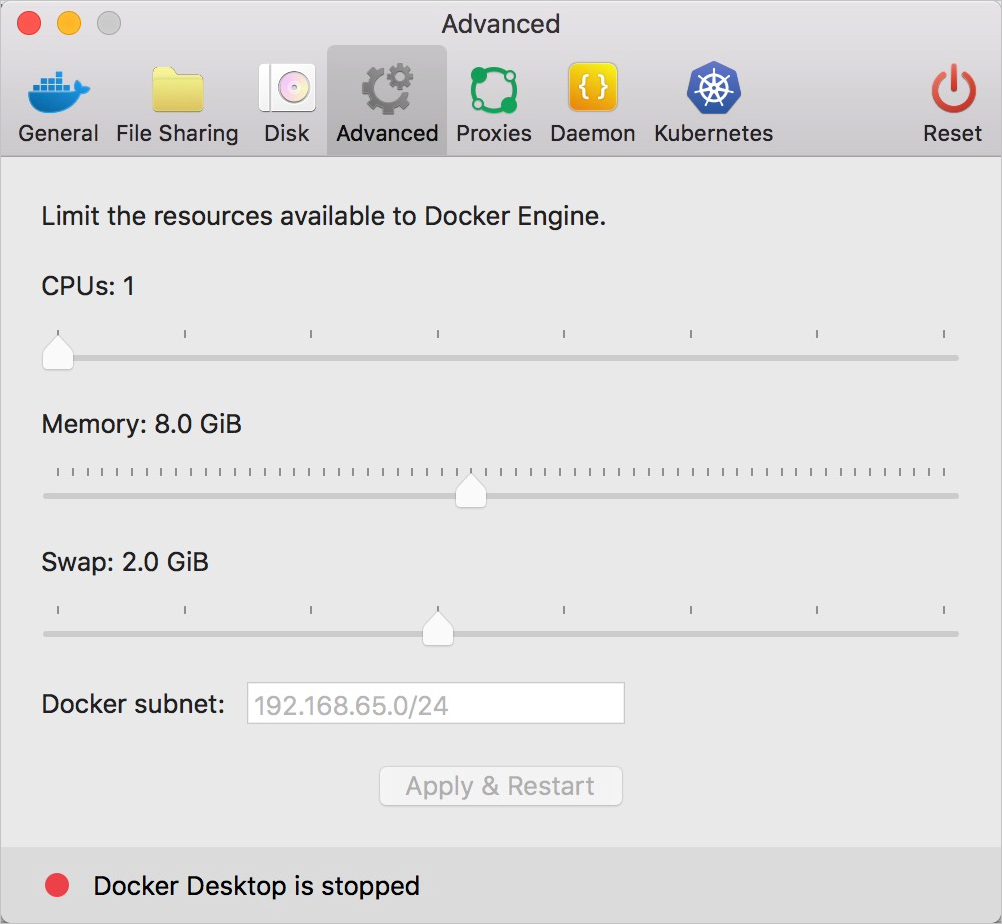This screenshot has height=924, width=1002.
Task: Open the Proxies green icon
Action: tap(493, 90)
